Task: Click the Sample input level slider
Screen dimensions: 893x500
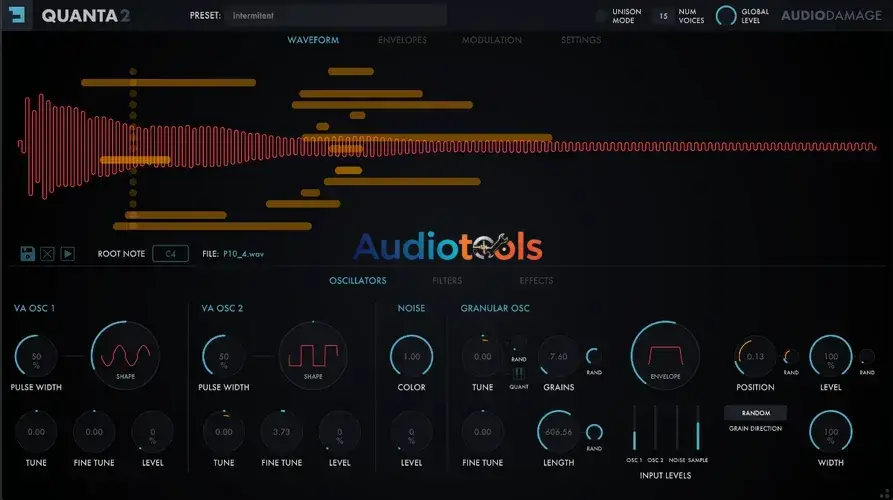Action: point(697,428)
